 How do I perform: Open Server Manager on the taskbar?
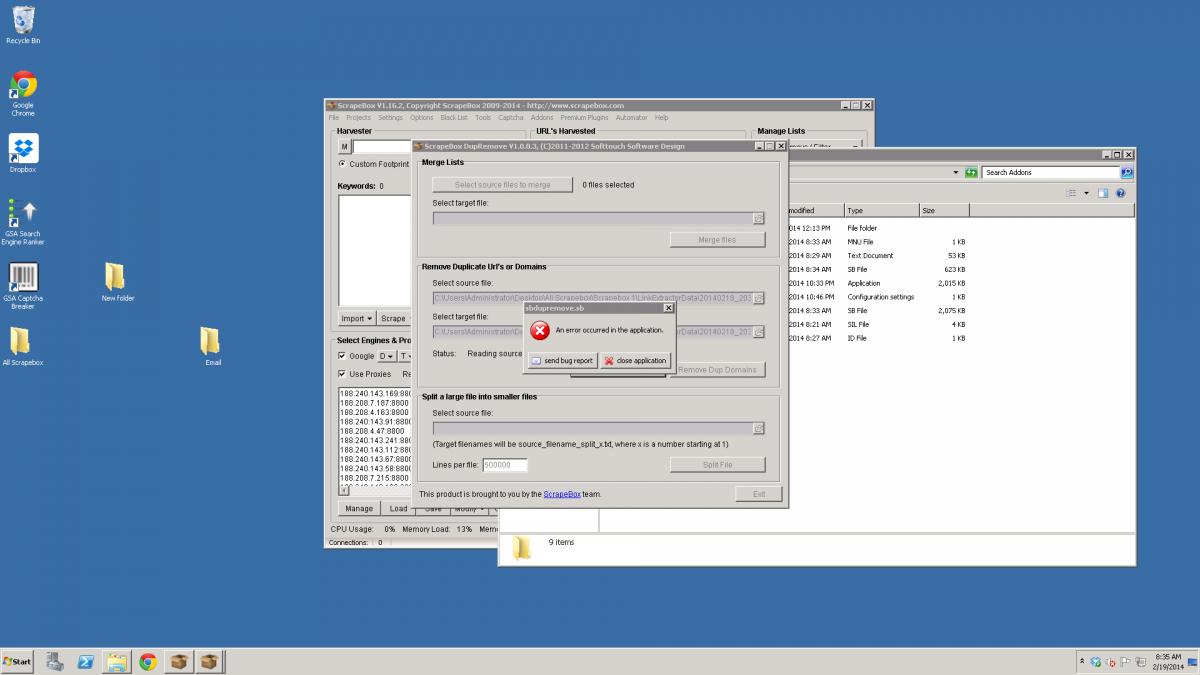[56, 661]
